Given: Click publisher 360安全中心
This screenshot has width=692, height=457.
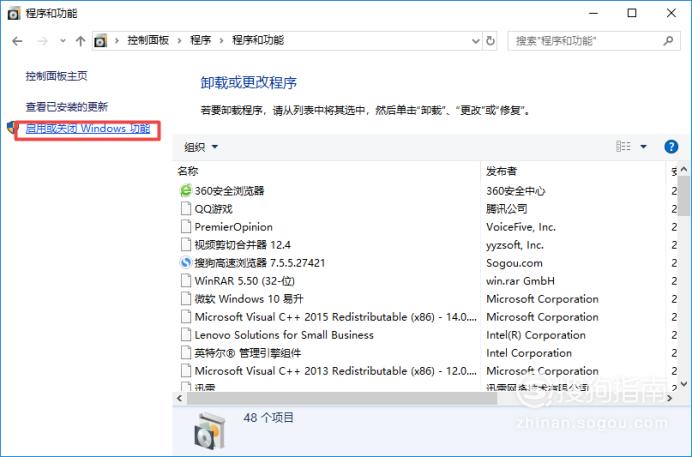Looking at the screenshot, I should coord(515,191).
